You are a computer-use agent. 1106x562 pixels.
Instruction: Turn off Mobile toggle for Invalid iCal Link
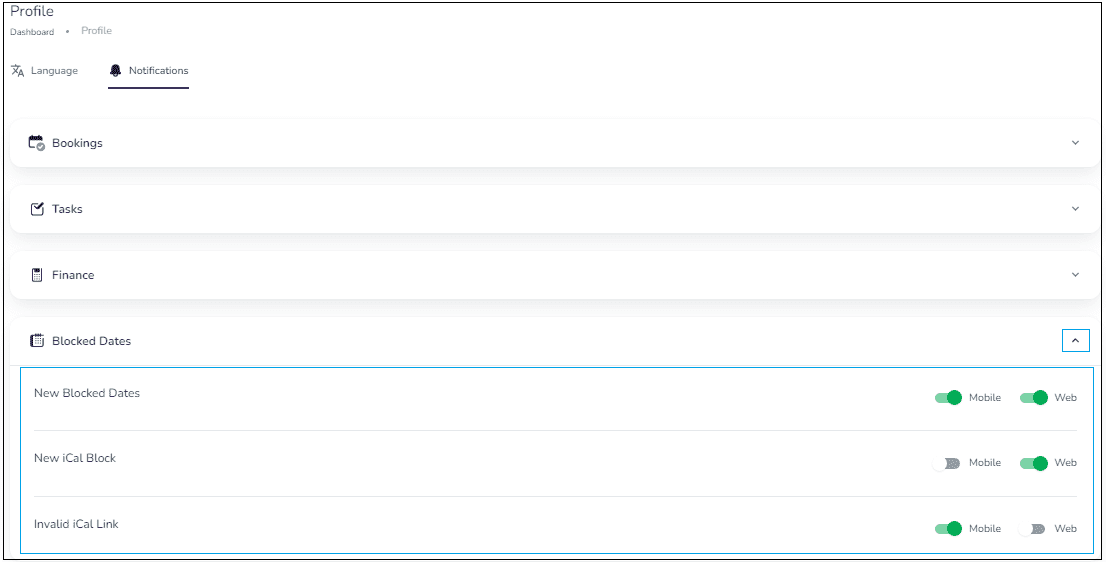pos(948,529)
